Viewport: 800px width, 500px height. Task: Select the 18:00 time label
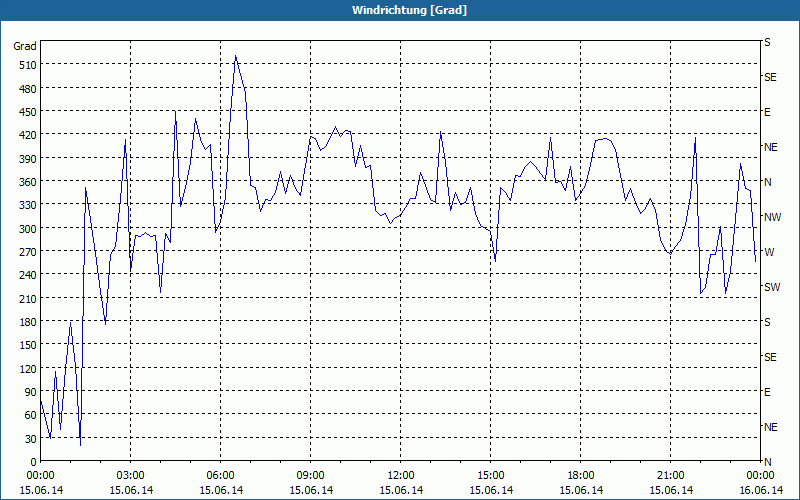(x=581, y=476)
